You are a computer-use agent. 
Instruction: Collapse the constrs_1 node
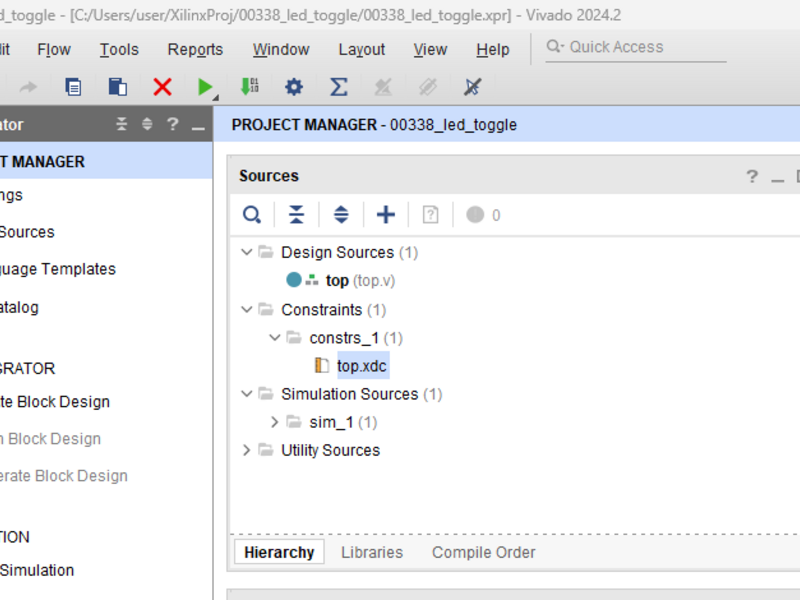(274, 338)
